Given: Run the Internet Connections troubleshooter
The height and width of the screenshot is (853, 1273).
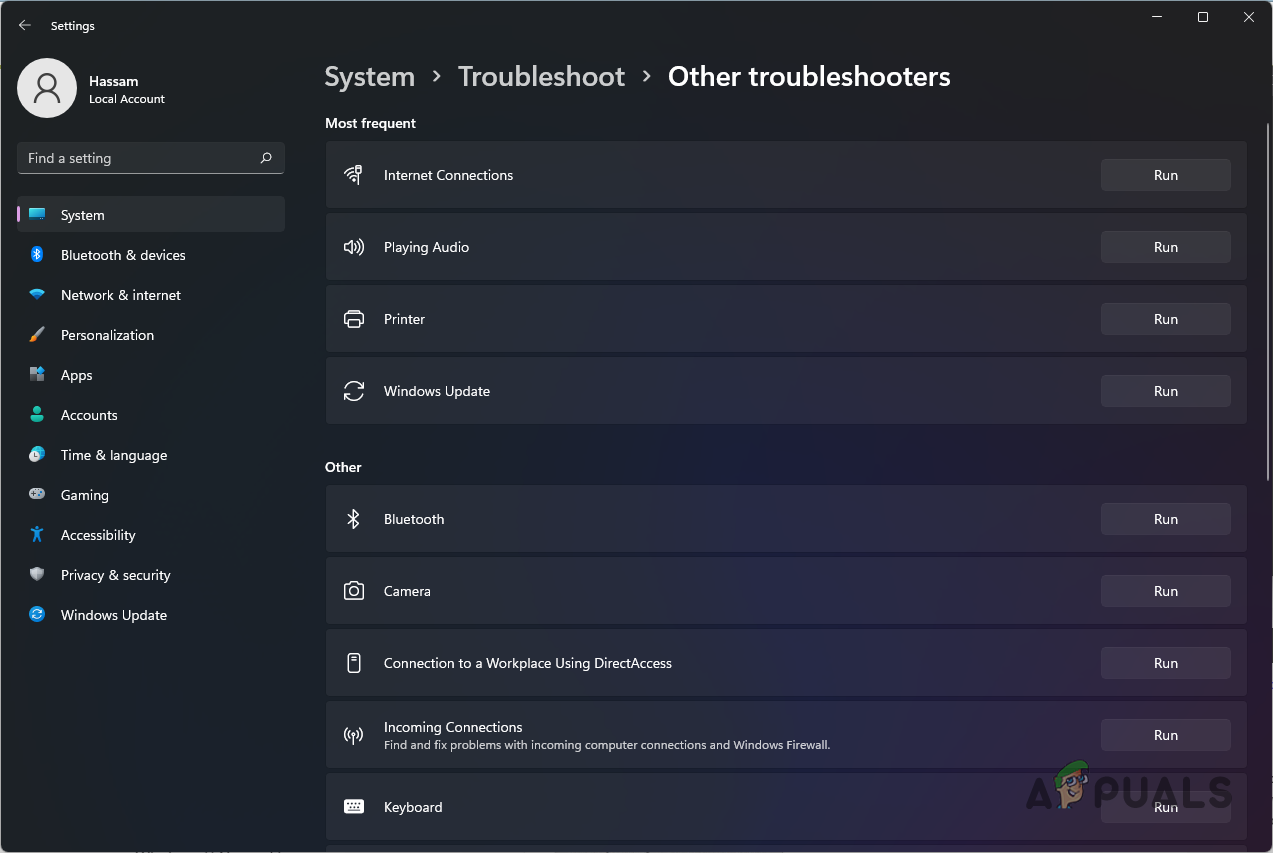Looking at the screenshot, I should (x=1165, y=175).
